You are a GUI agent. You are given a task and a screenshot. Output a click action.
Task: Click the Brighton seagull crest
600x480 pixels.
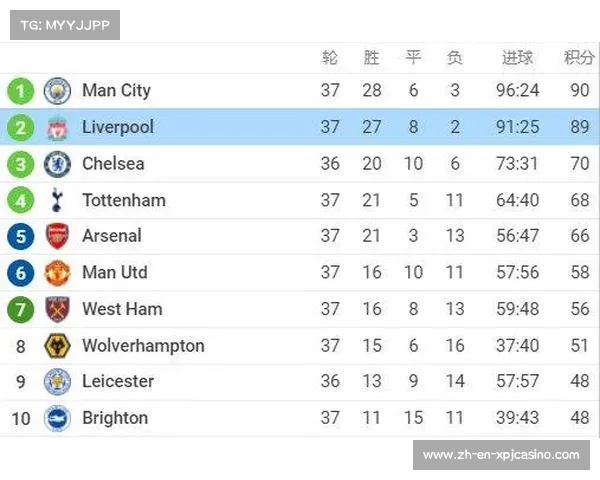[57, 418]
